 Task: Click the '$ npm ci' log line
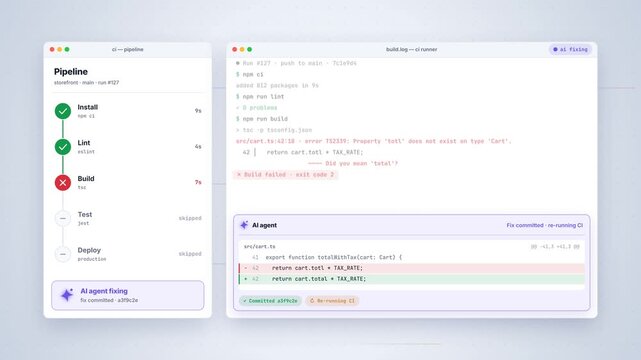(249, 74)
